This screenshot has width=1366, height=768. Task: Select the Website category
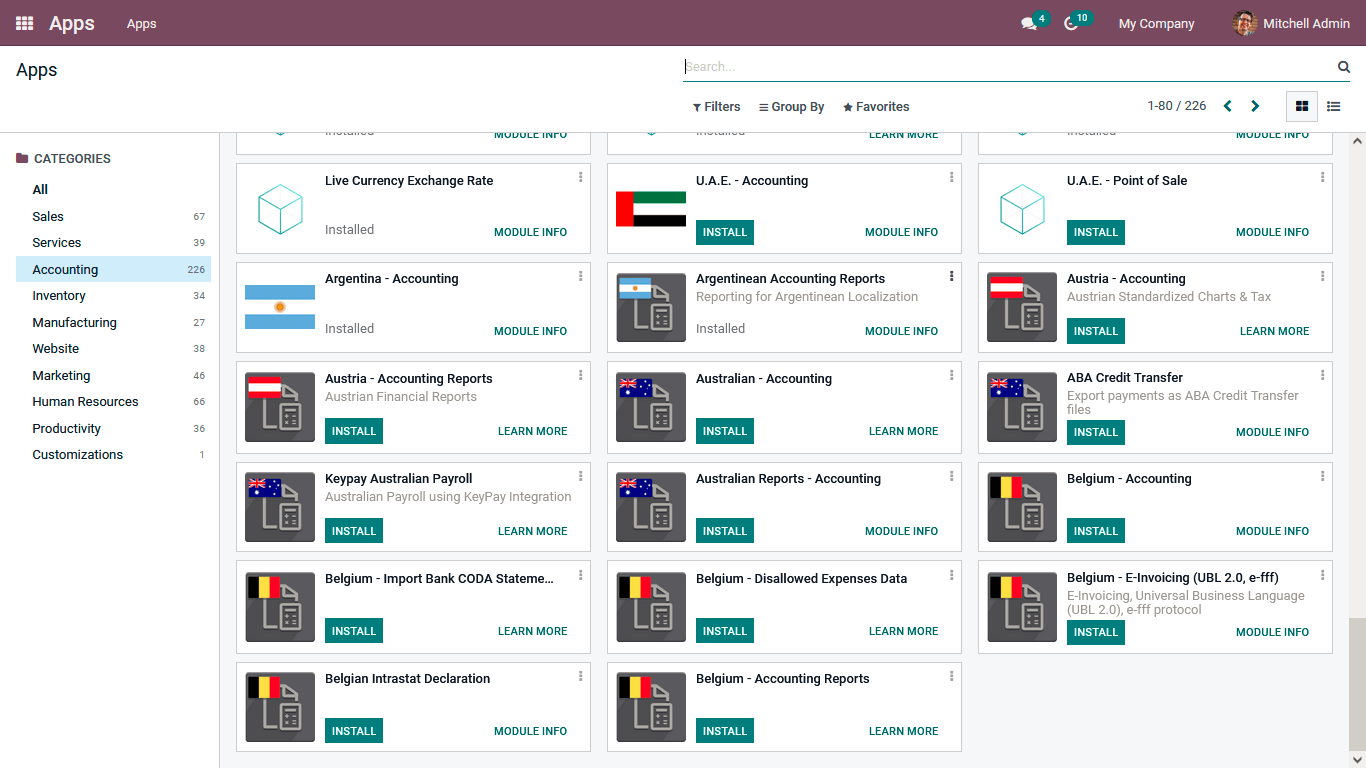[113, 348]
